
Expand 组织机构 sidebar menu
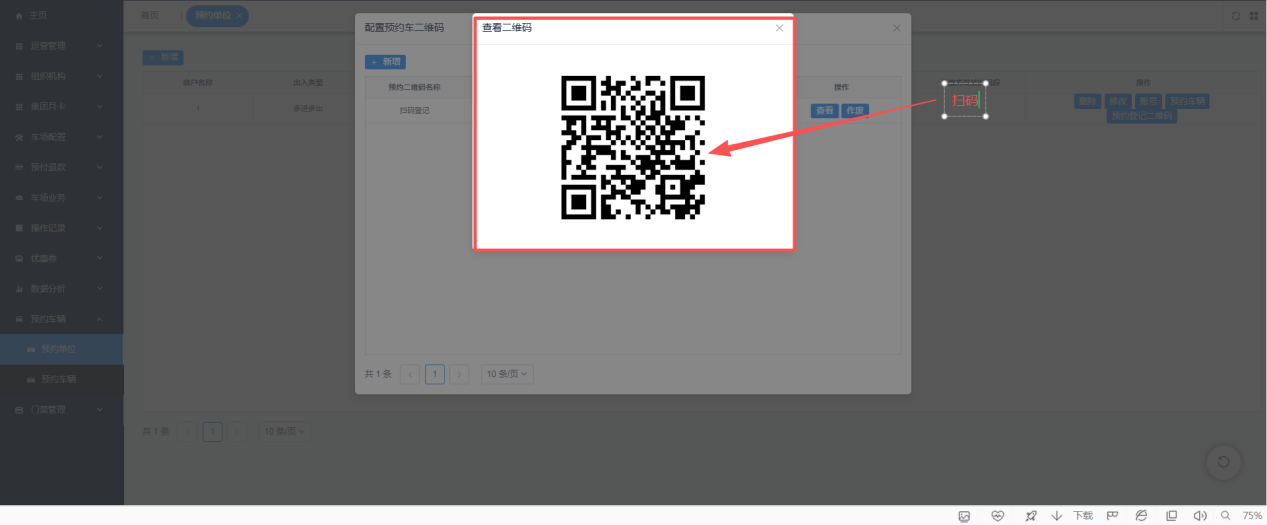62,76
